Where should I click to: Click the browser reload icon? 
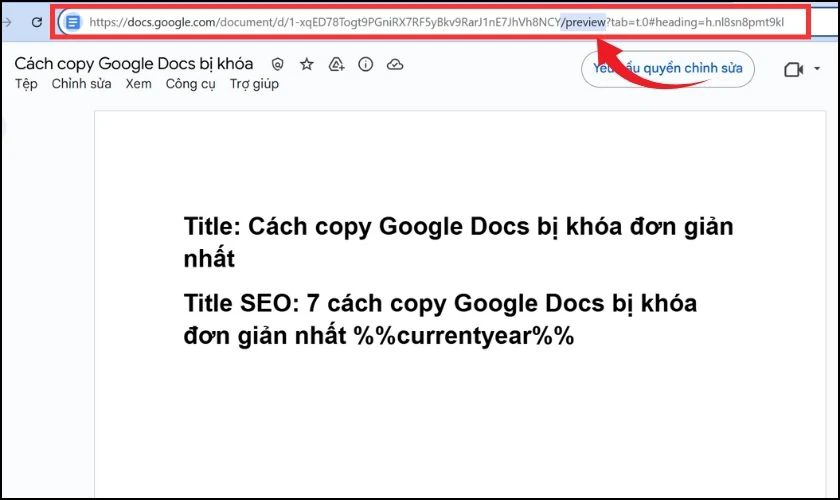(36, 22)
